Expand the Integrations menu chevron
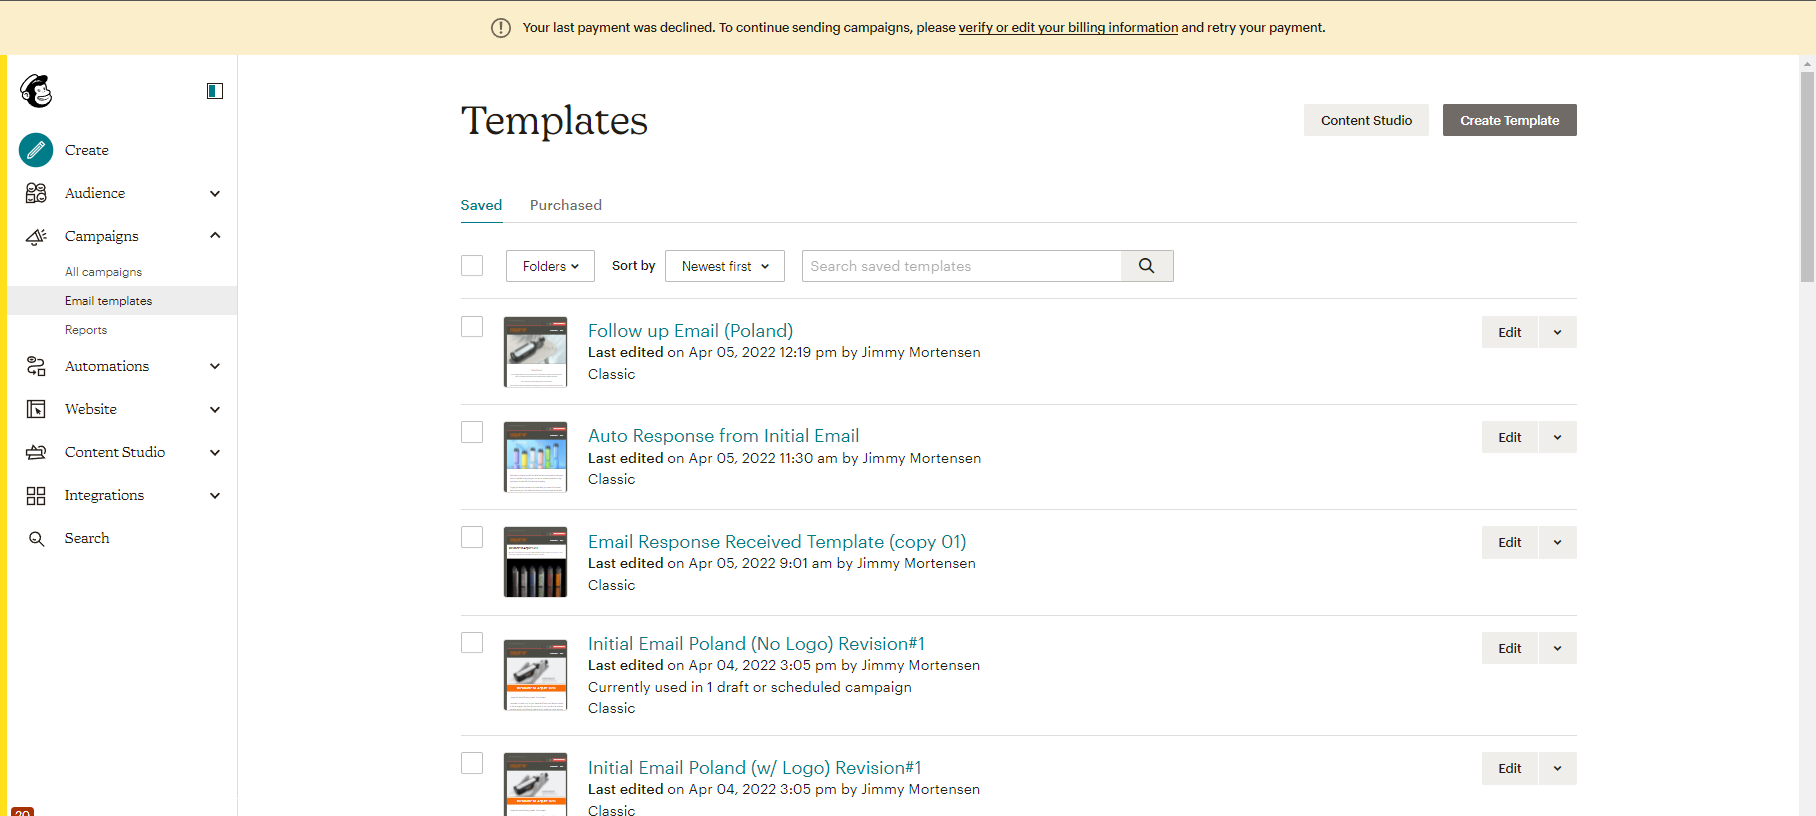Viewport: 1816px width, 816px height. pos(215,495)
